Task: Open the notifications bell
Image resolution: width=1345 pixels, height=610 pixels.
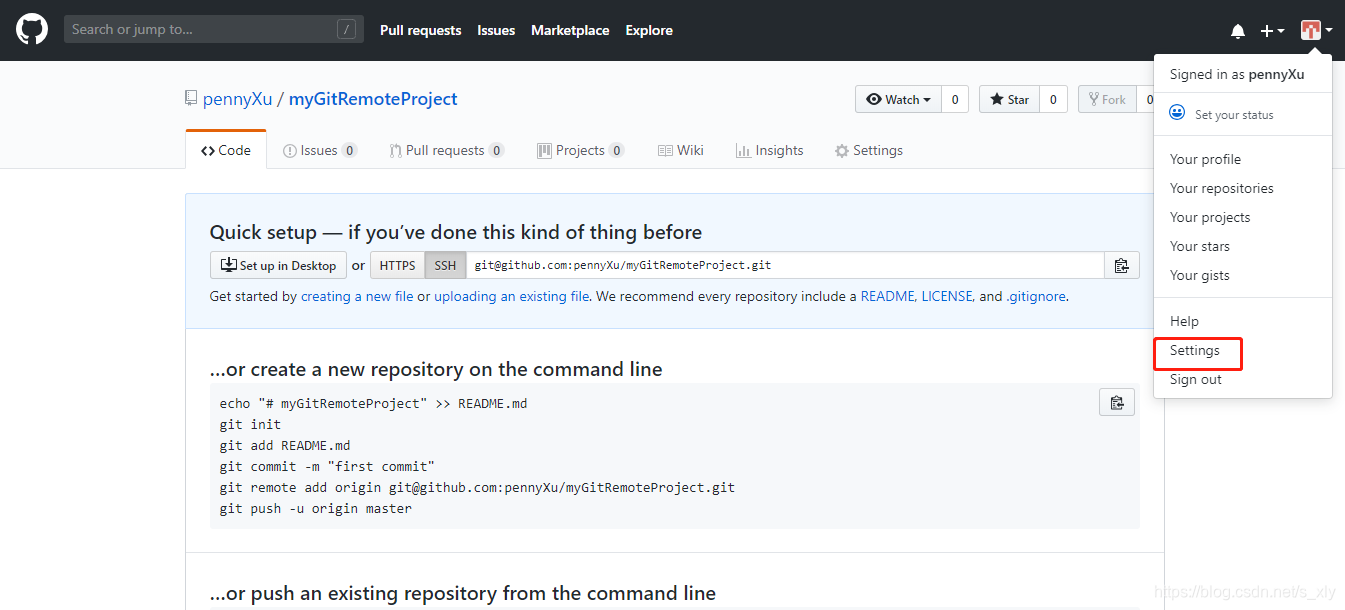Action: [x=1238, y=31]
